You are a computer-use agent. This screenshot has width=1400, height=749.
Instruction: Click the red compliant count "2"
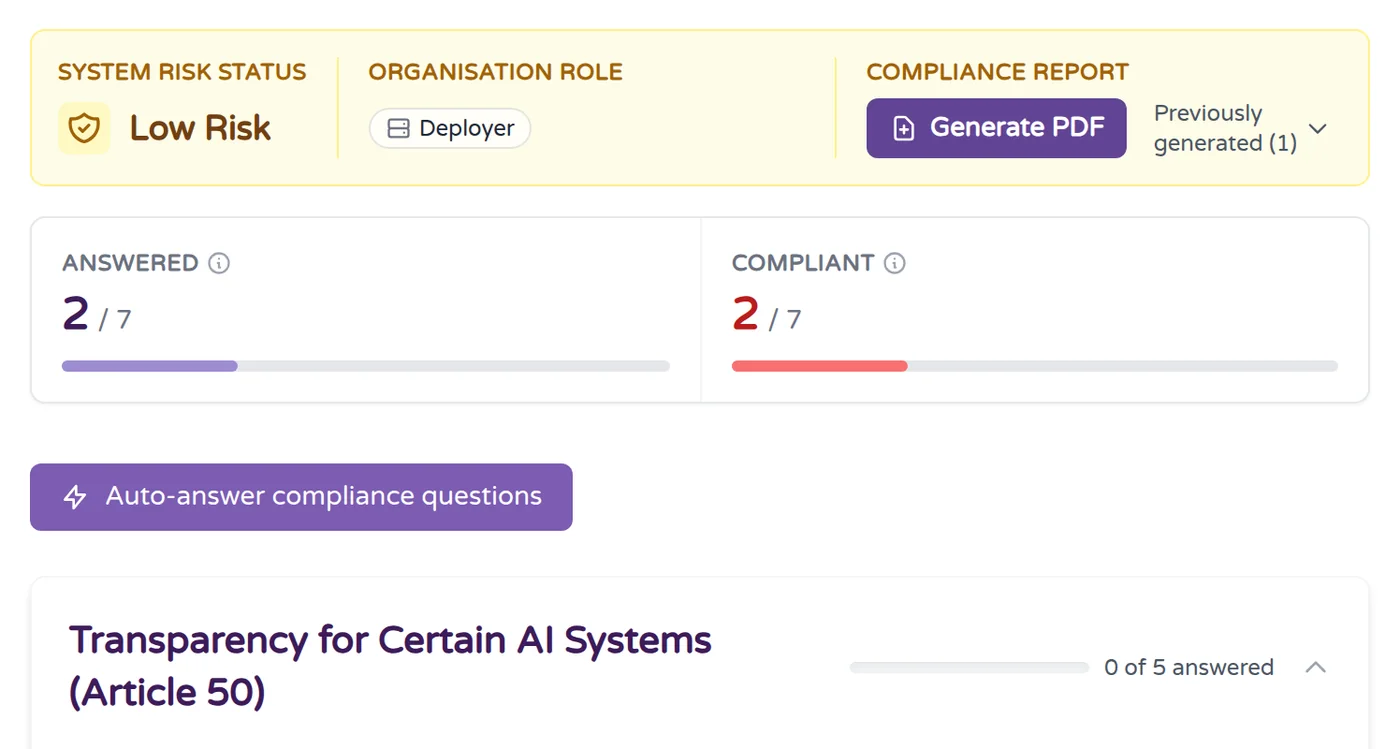coord(746,314)
